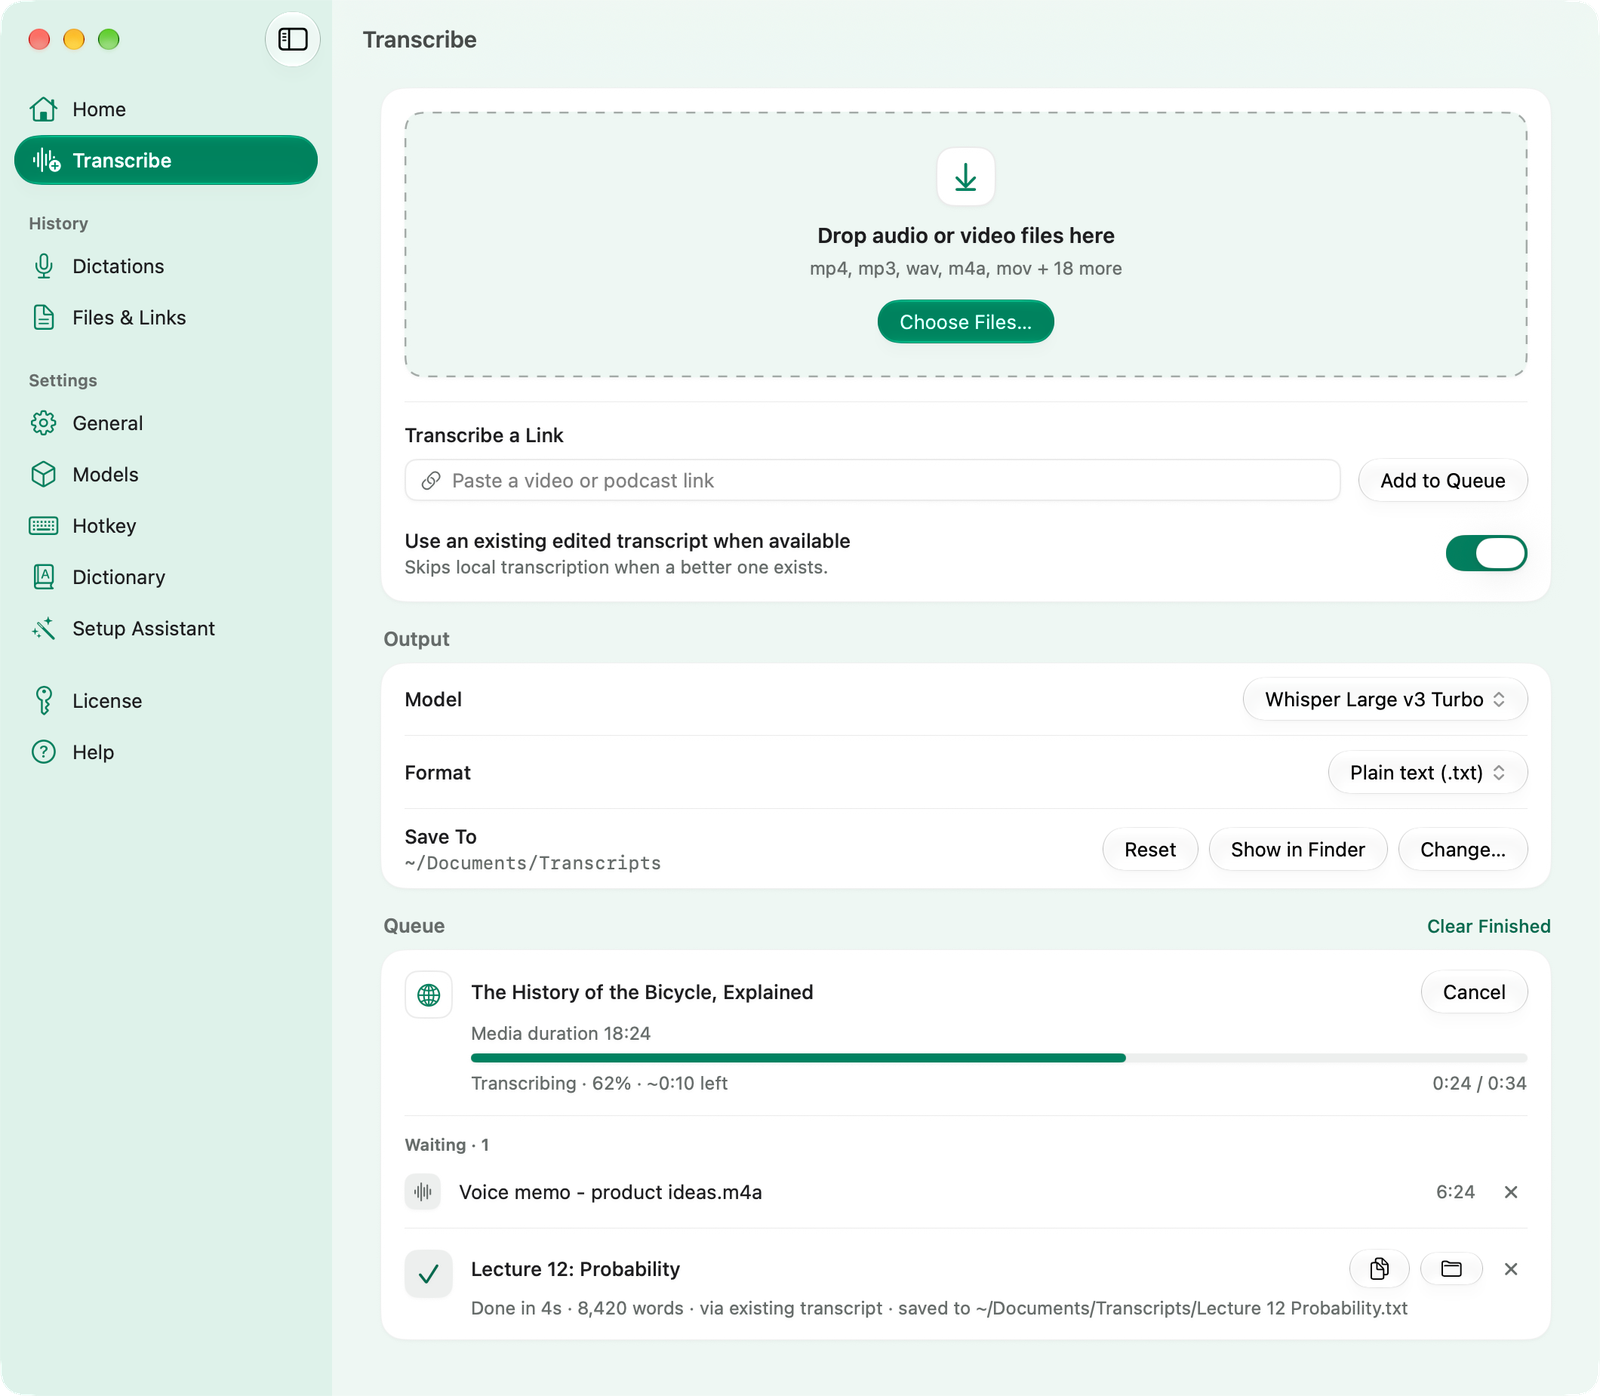Image resolution: width=1600 pixels, height=1396 pixels.
Task: Disable use existing edited transcript switch
Action: [1486, 553]
